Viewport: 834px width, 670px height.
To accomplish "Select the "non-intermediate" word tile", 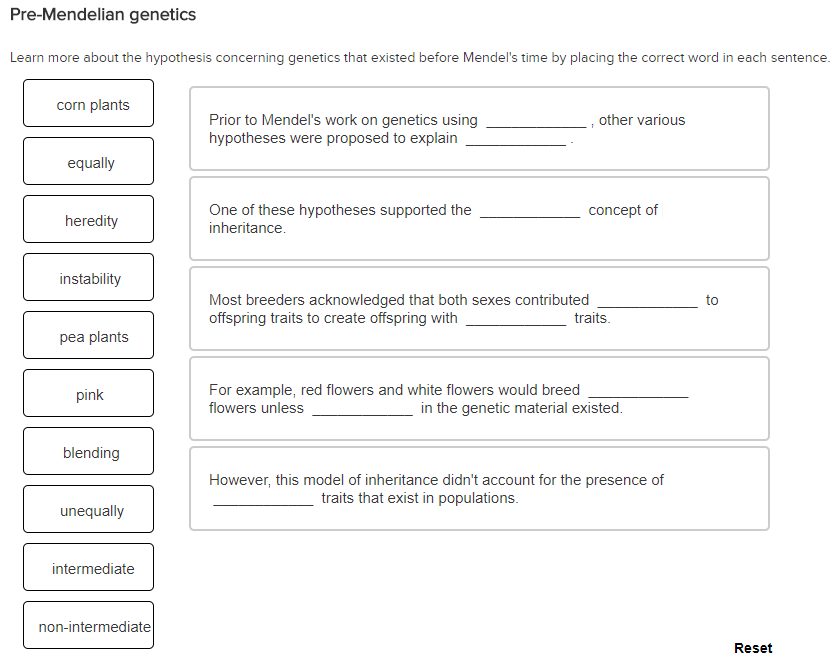I will click(88, 625).
